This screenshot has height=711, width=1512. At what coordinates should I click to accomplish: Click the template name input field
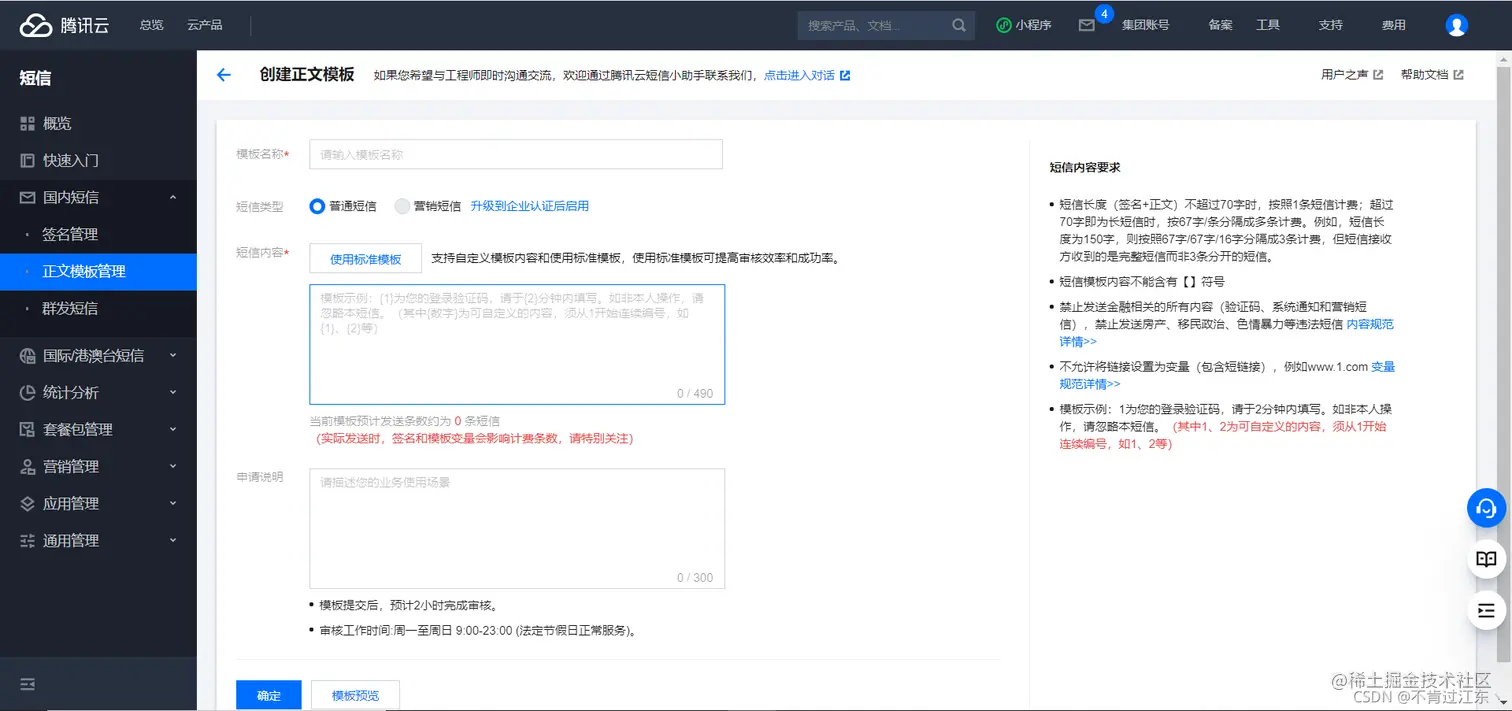tap(515, 153)
